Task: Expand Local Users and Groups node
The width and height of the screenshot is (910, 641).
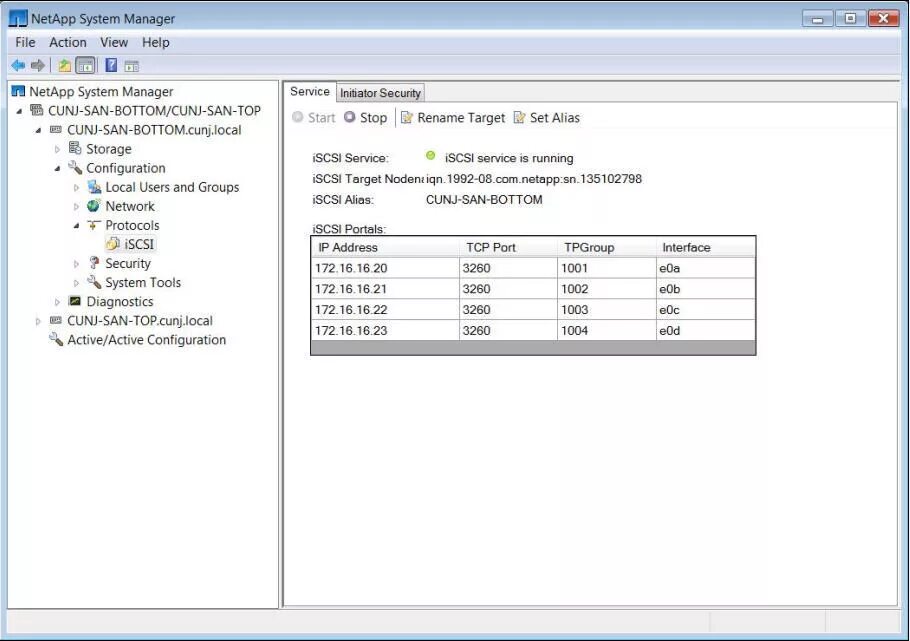Action: pos(77,188)
